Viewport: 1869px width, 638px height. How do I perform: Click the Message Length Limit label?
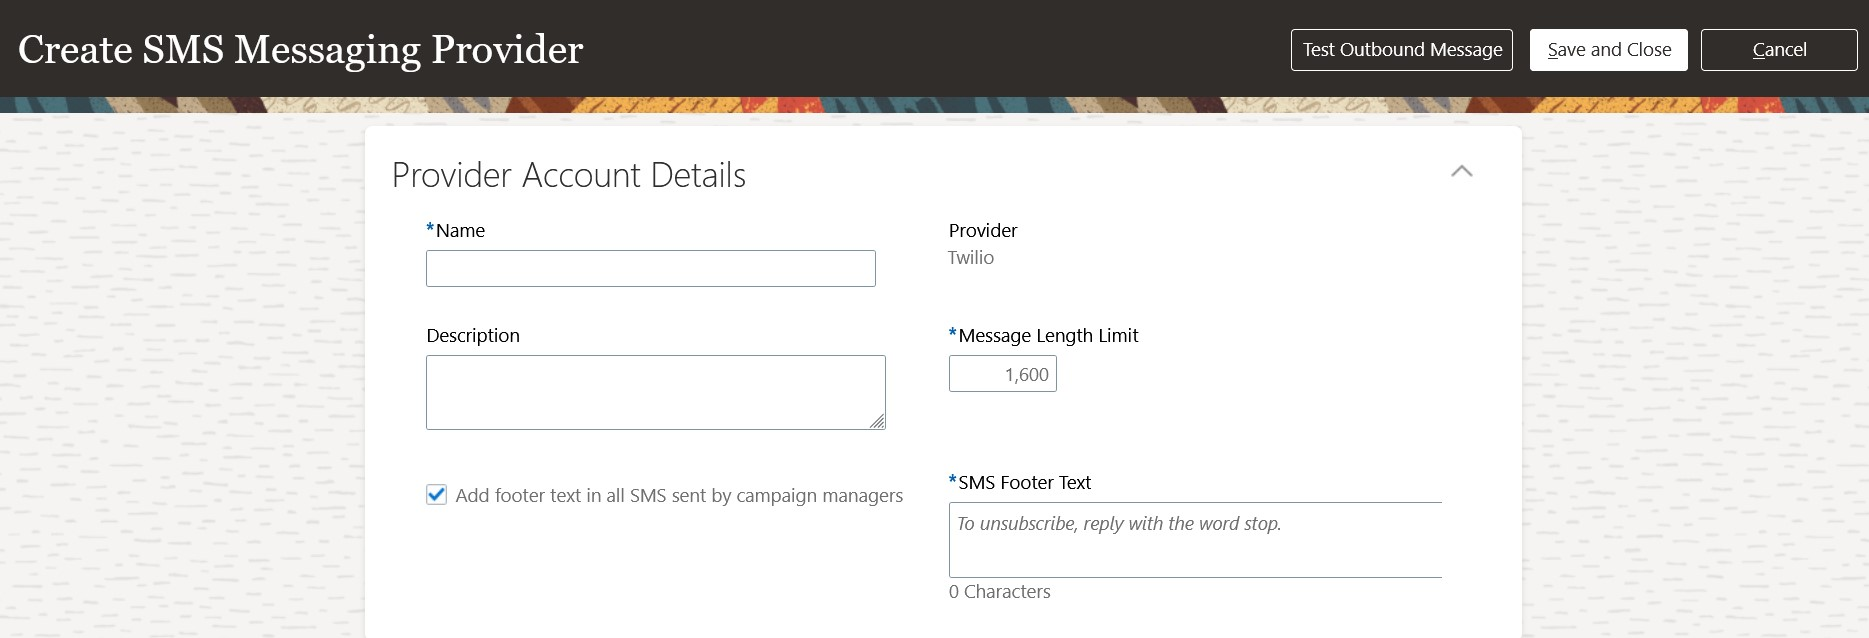[x=1047, y=336]
